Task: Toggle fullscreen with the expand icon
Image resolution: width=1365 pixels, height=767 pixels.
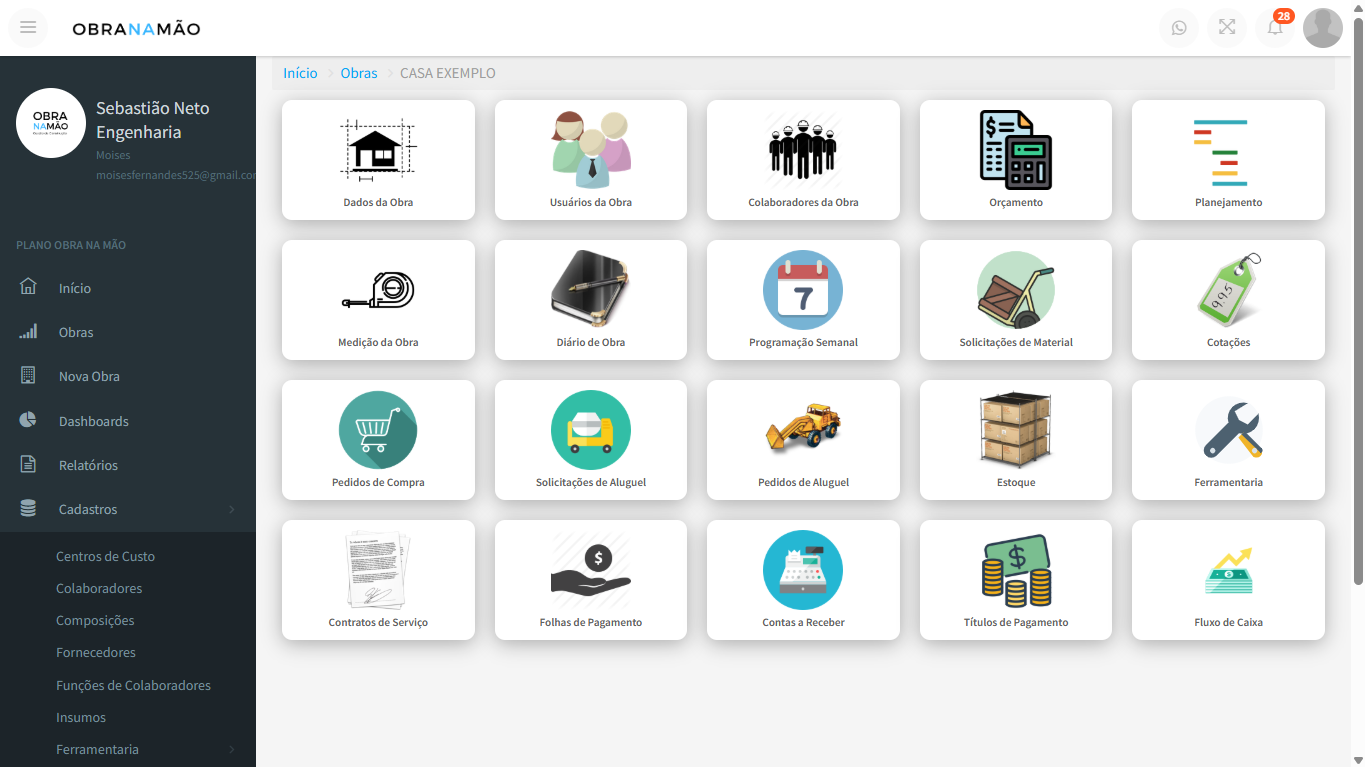Action: [x=1227, y=28]
